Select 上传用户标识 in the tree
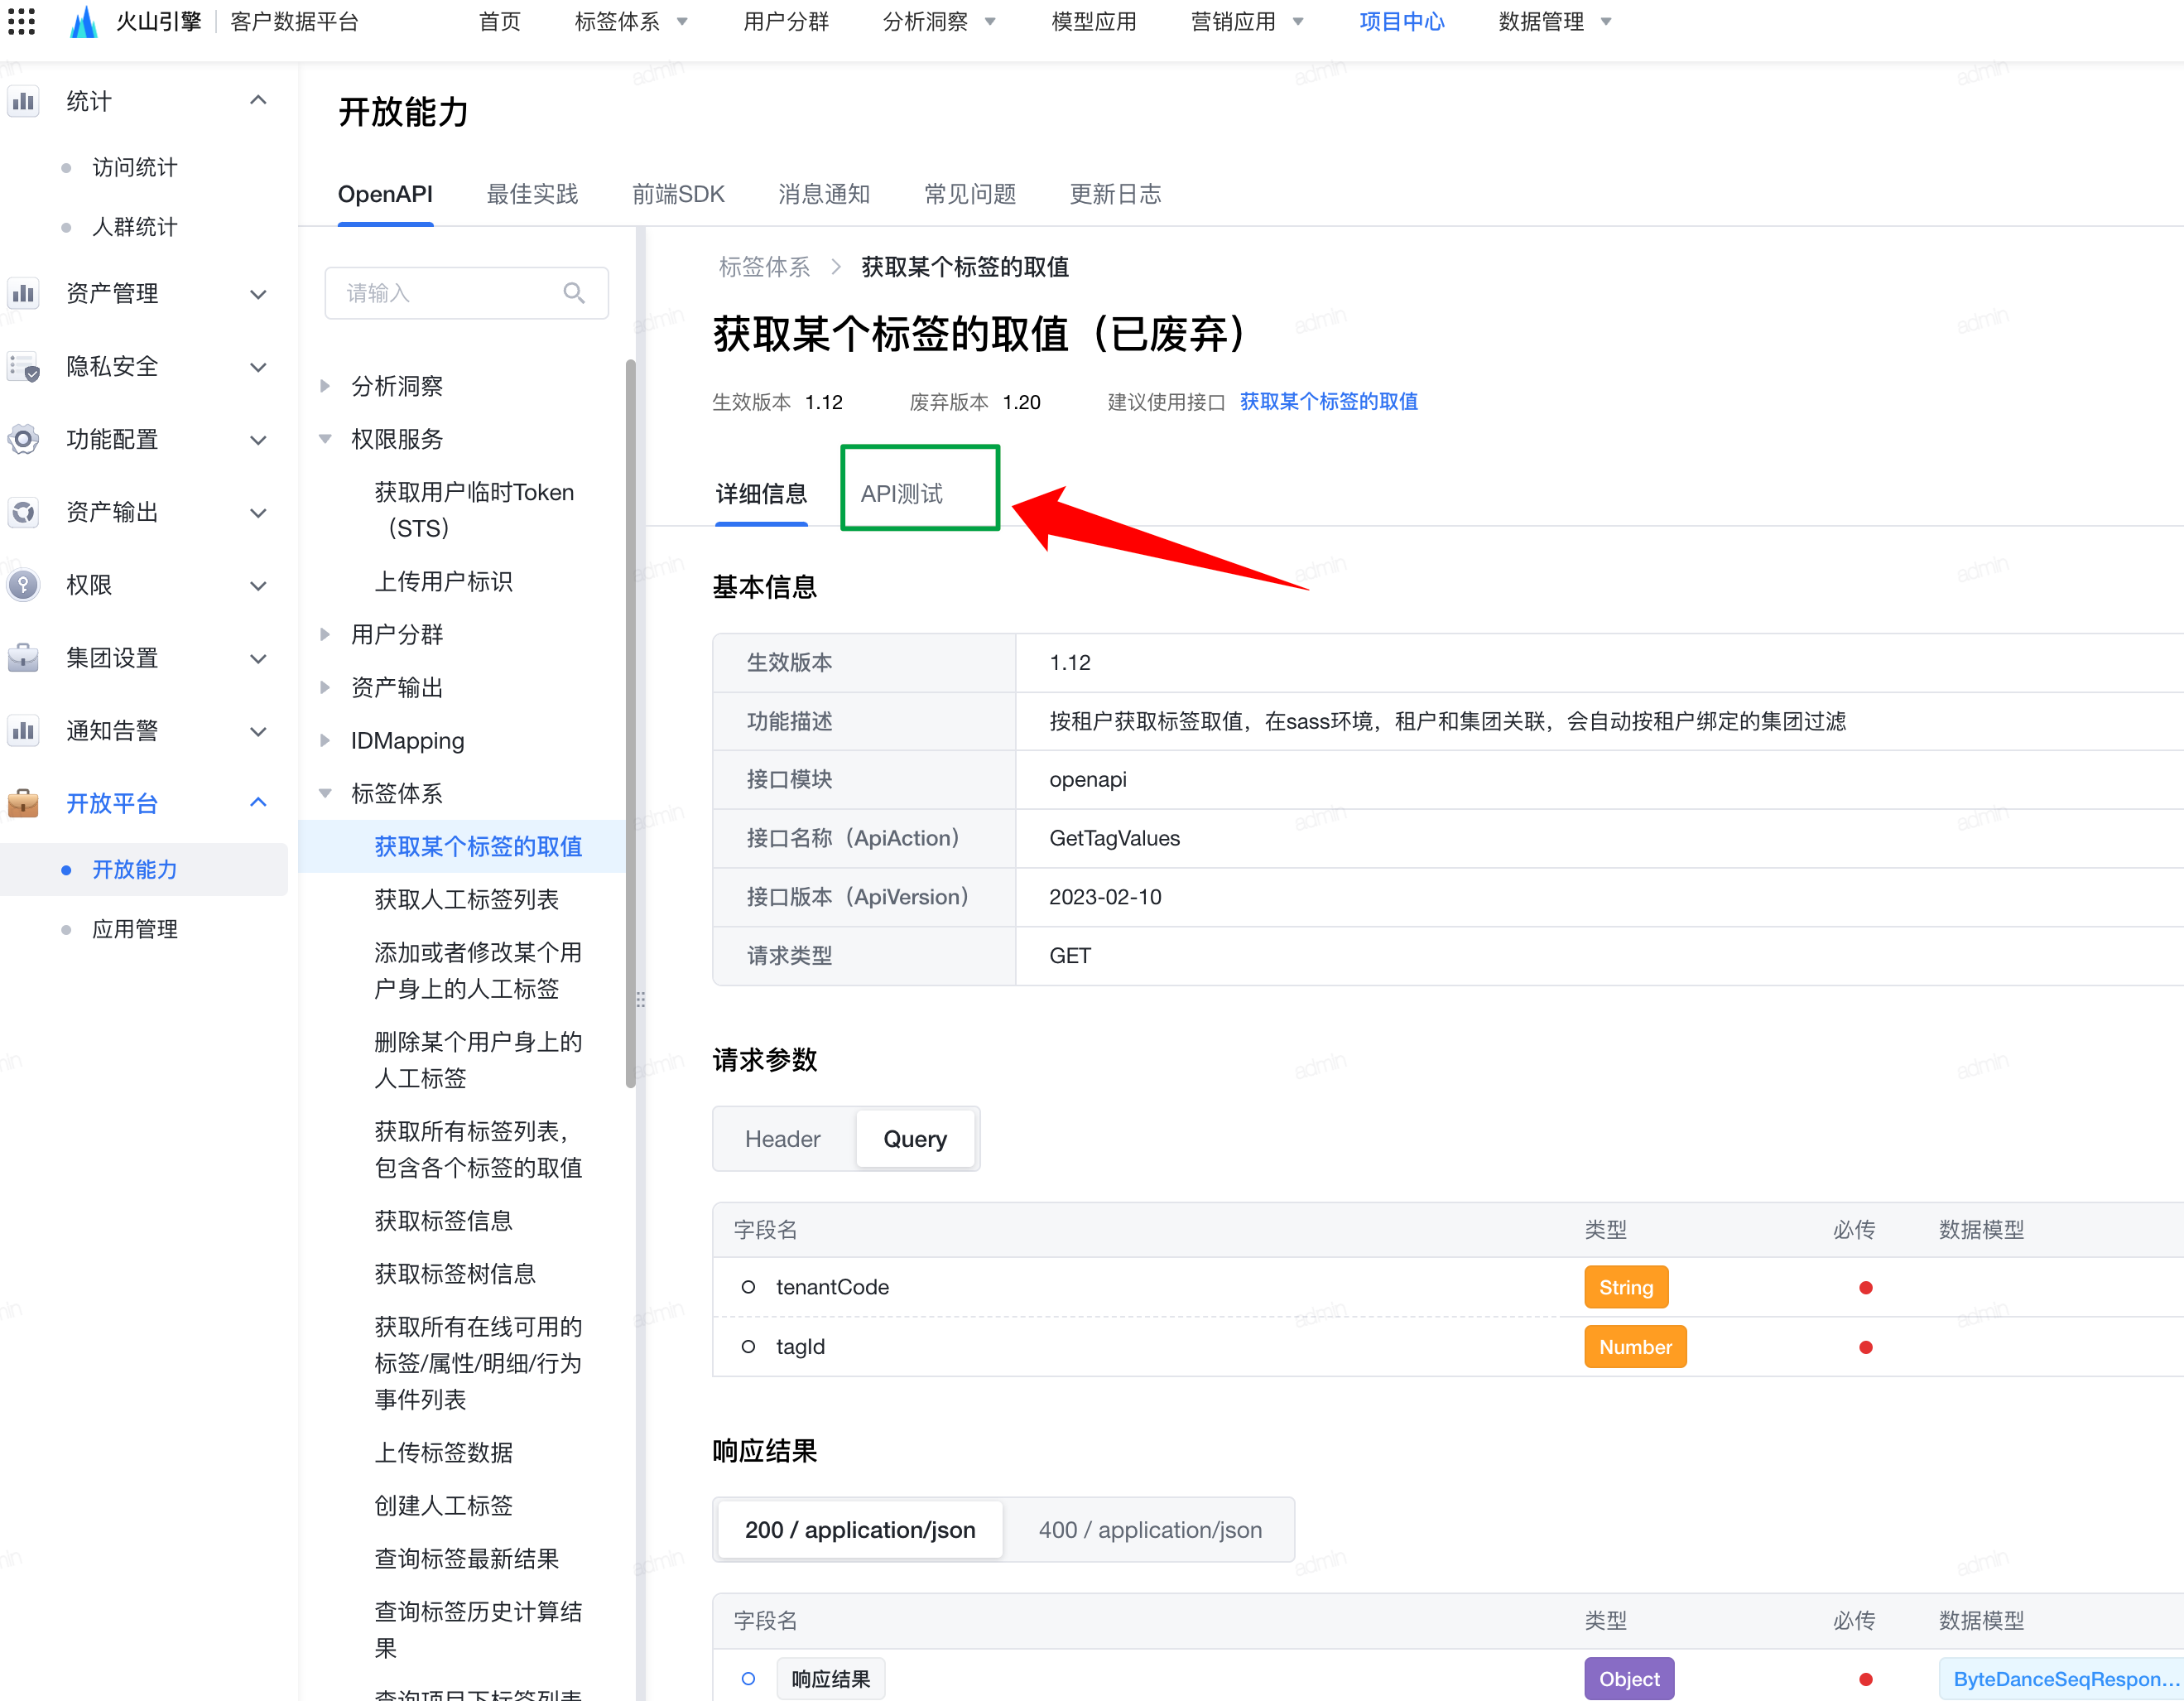The height and width of the screenshot is (1701, 2184). (x=444, y=582)
